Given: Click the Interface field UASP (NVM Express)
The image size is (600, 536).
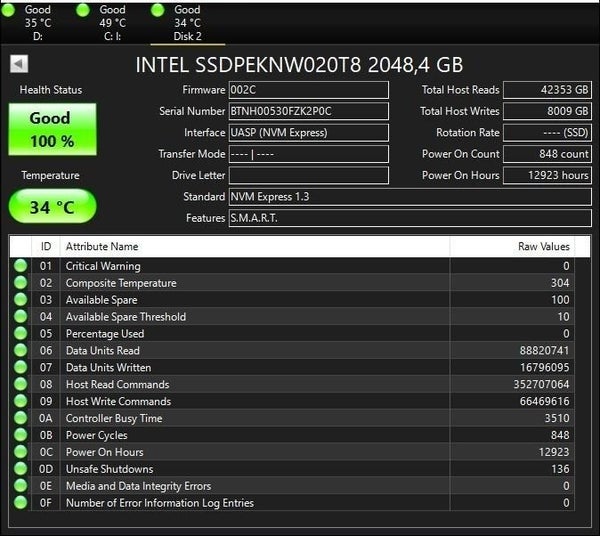Looking at the screenshot, I should (x=308, y=133).
